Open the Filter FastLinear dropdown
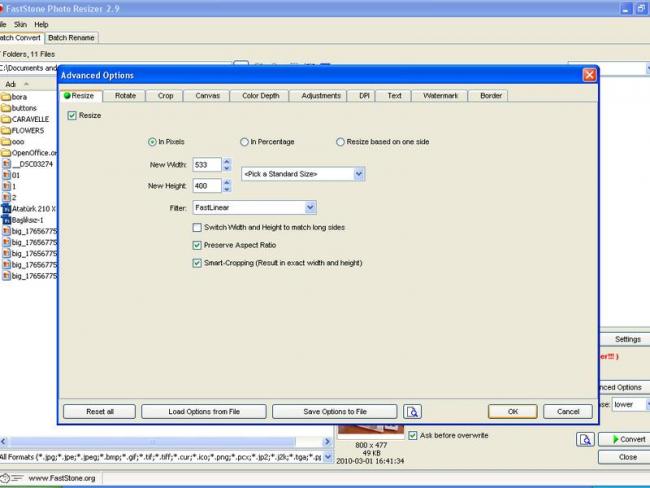 tap(310, 207)
